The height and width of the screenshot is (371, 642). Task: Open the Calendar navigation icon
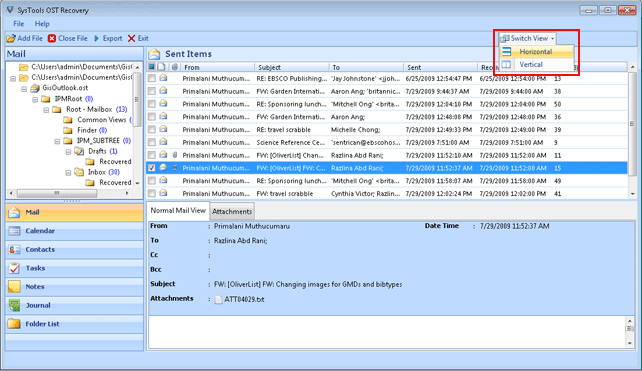(14, 231)
